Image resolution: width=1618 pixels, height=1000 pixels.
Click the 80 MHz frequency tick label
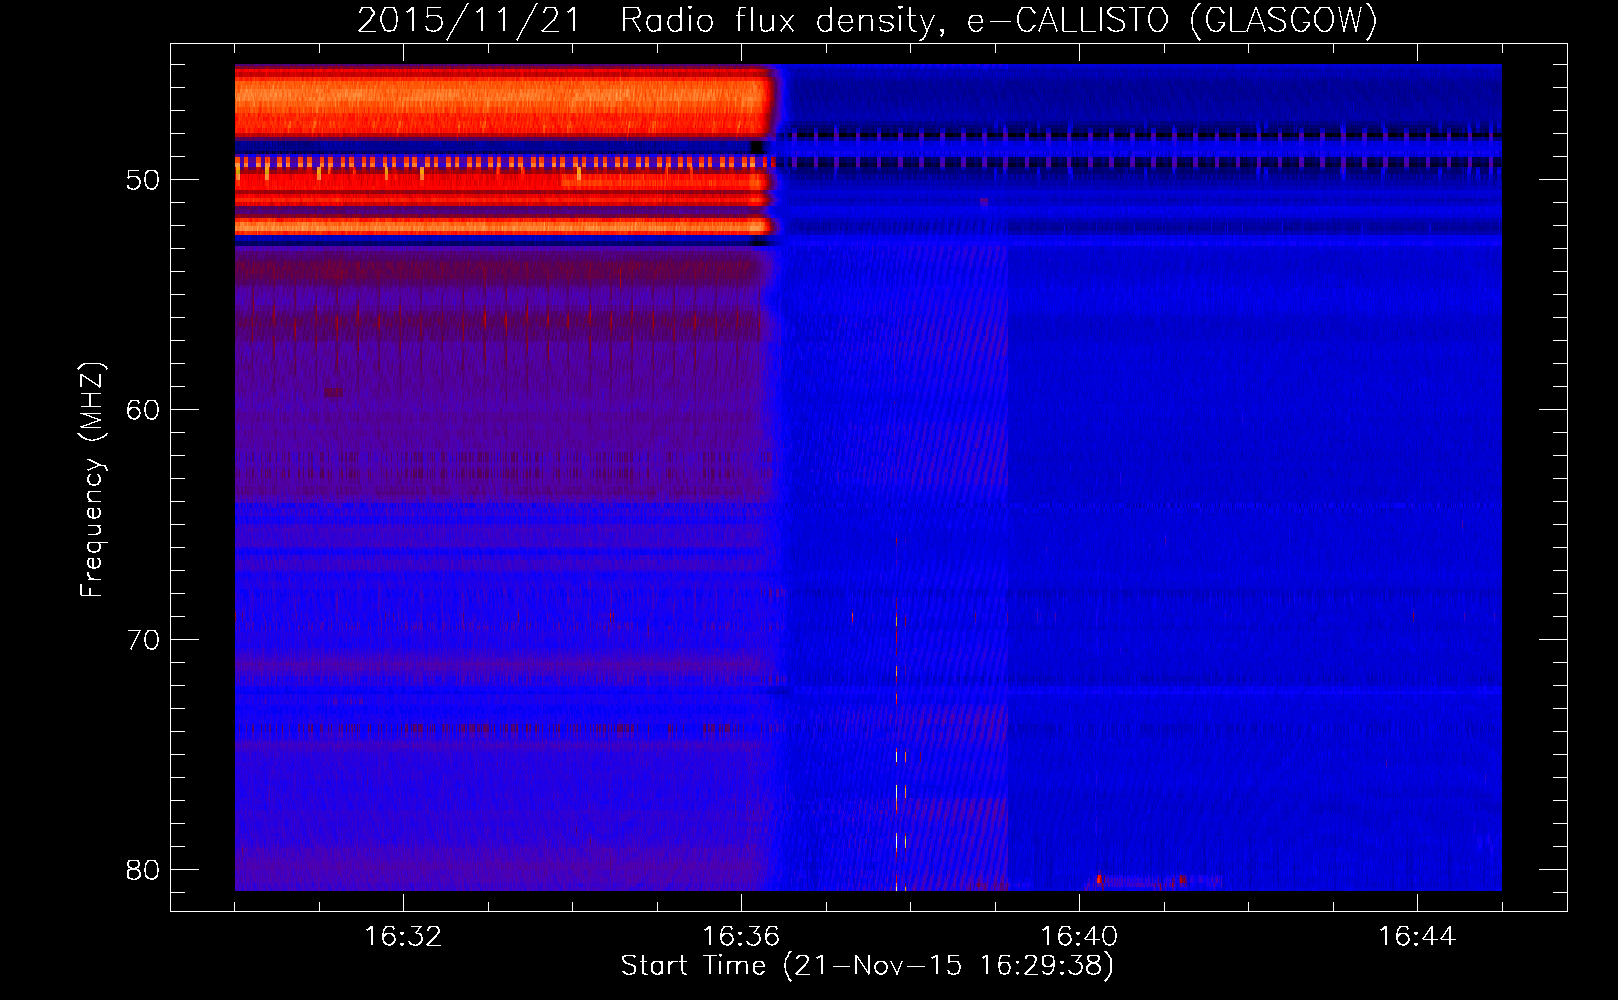143,870
